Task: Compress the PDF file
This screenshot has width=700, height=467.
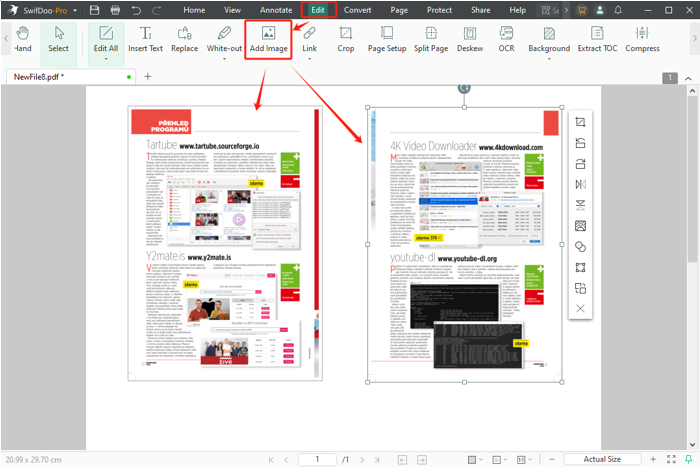Action: [x=642, y=40]
